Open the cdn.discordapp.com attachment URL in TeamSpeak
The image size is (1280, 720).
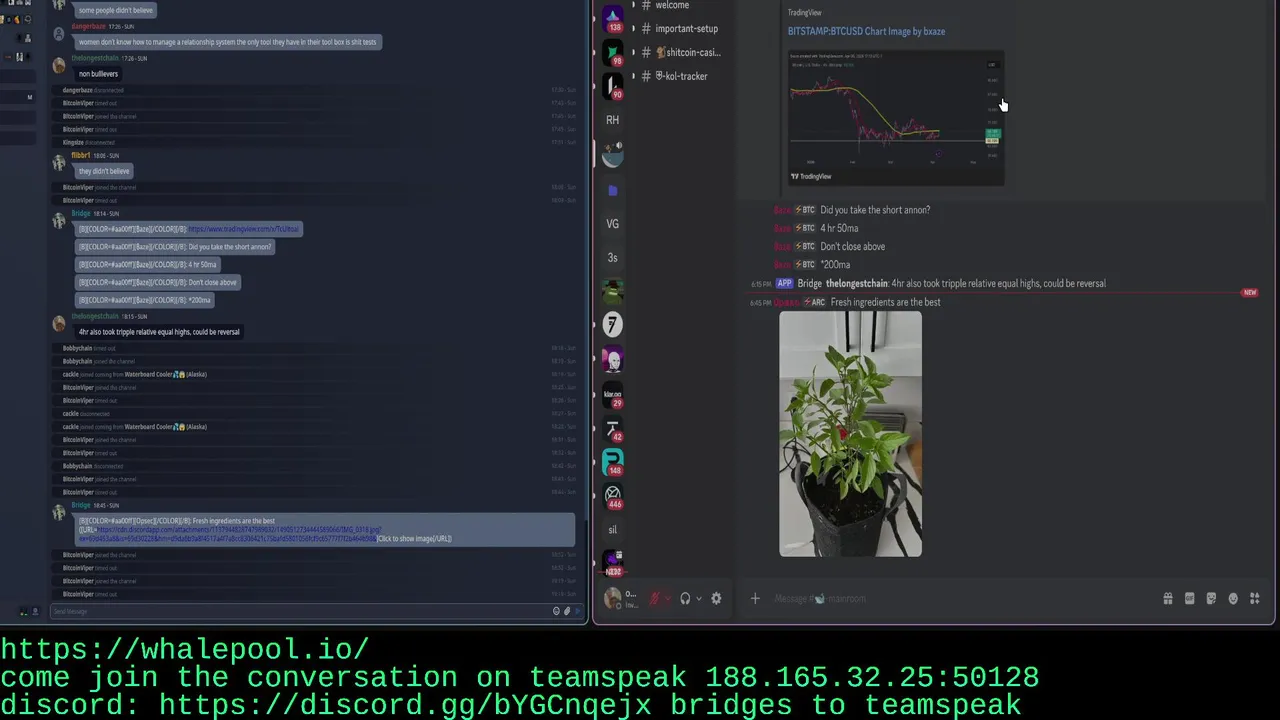point(232,534)
